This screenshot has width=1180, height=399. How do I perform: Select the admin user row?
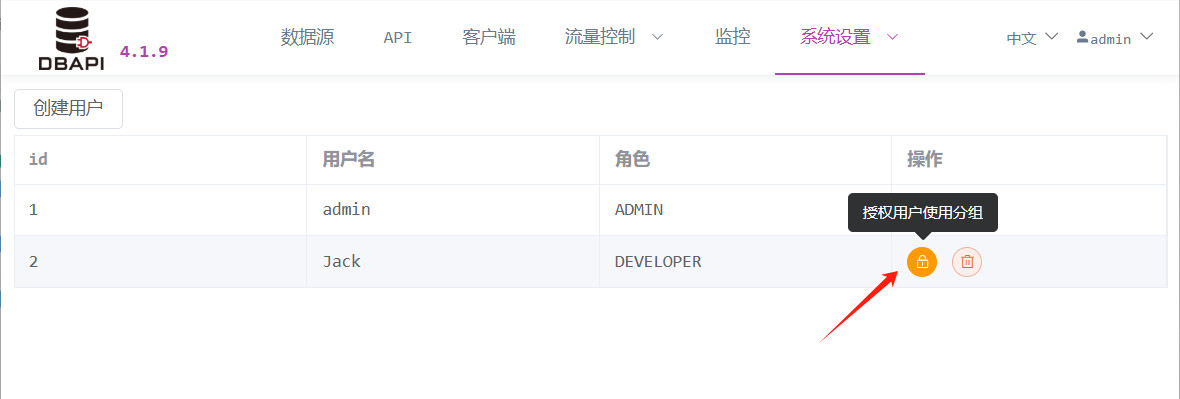pyautogui.click(x=591, y=210)
